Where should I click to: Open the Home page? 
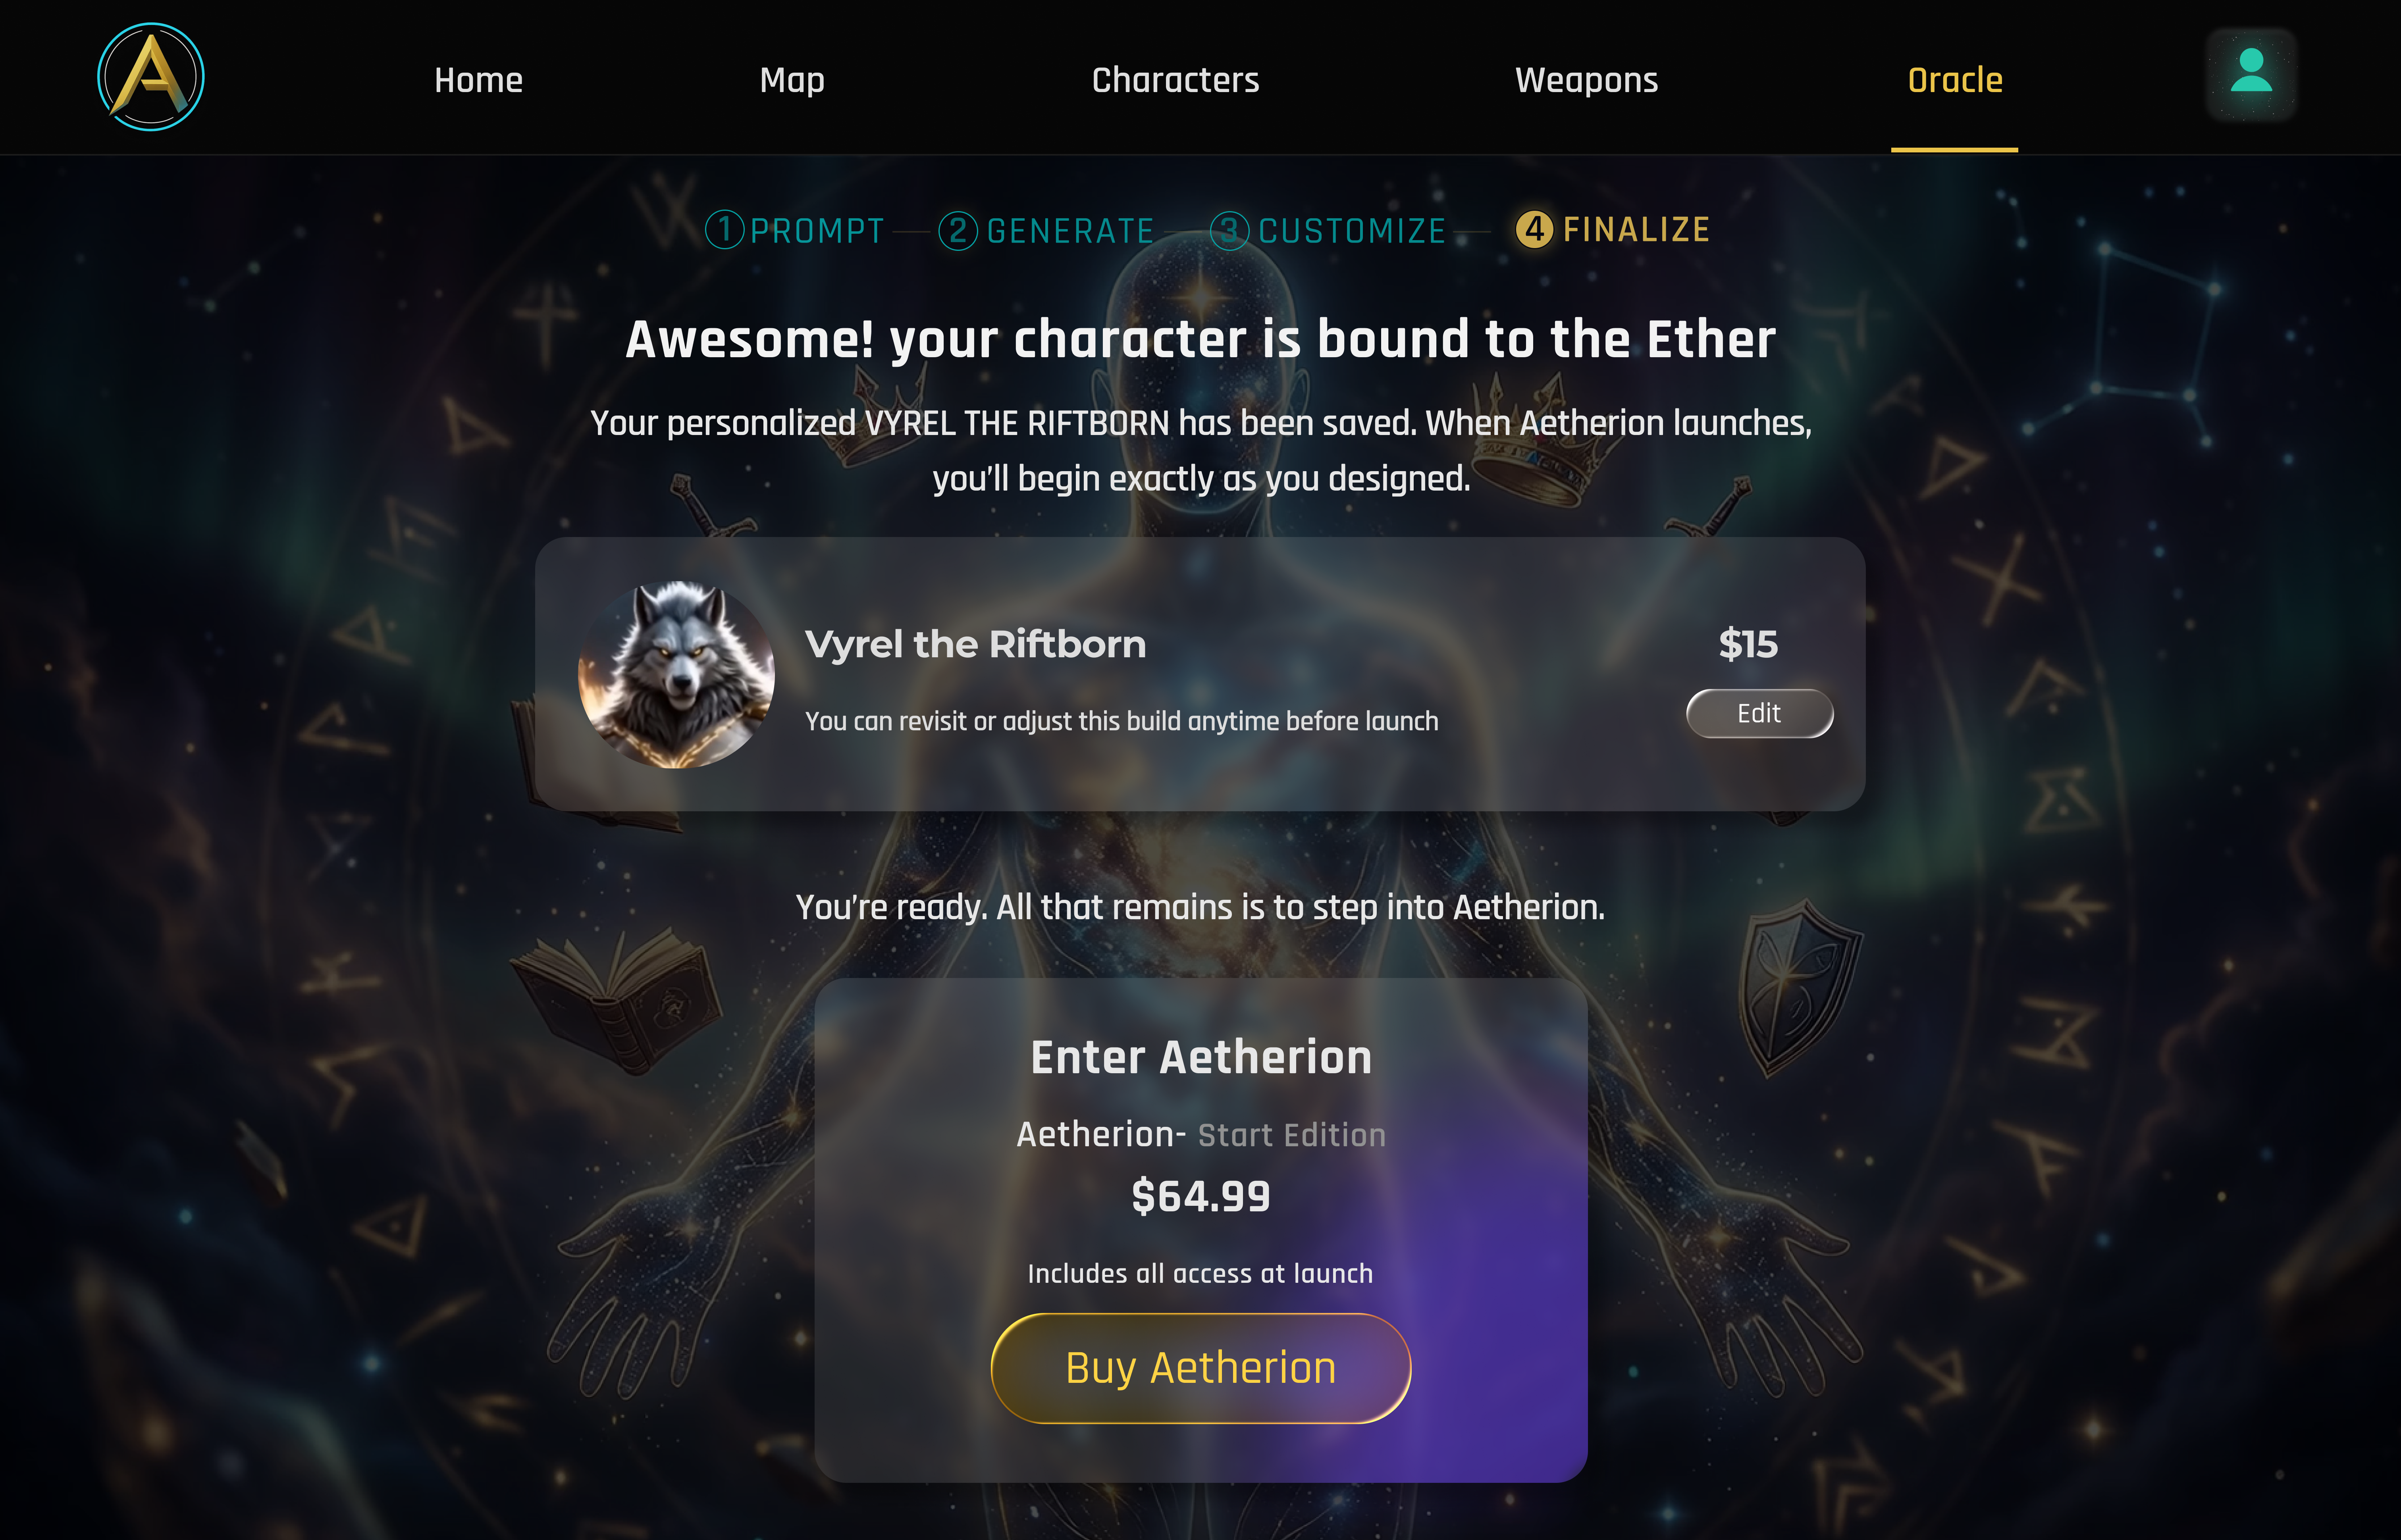(478, 80)
